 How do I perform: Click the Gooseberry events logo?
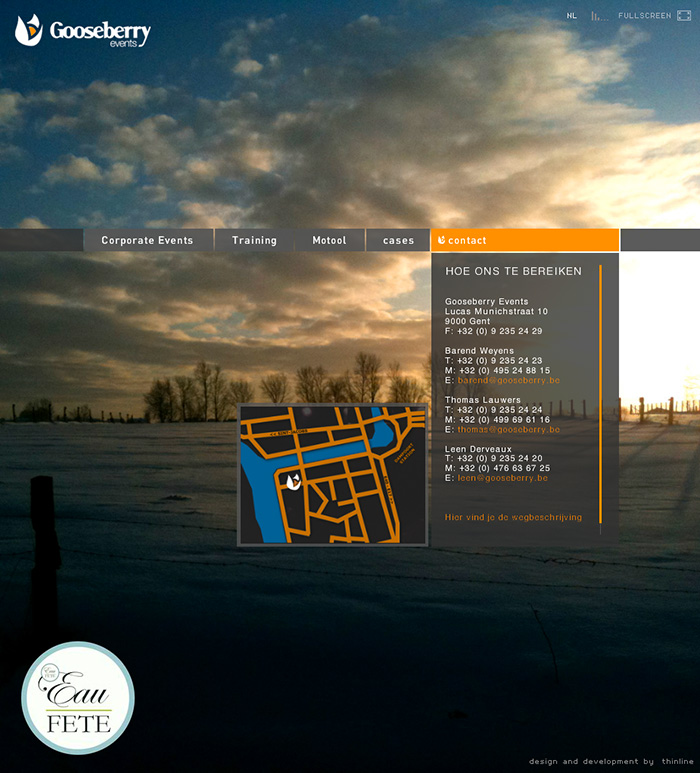coord(83,31)
